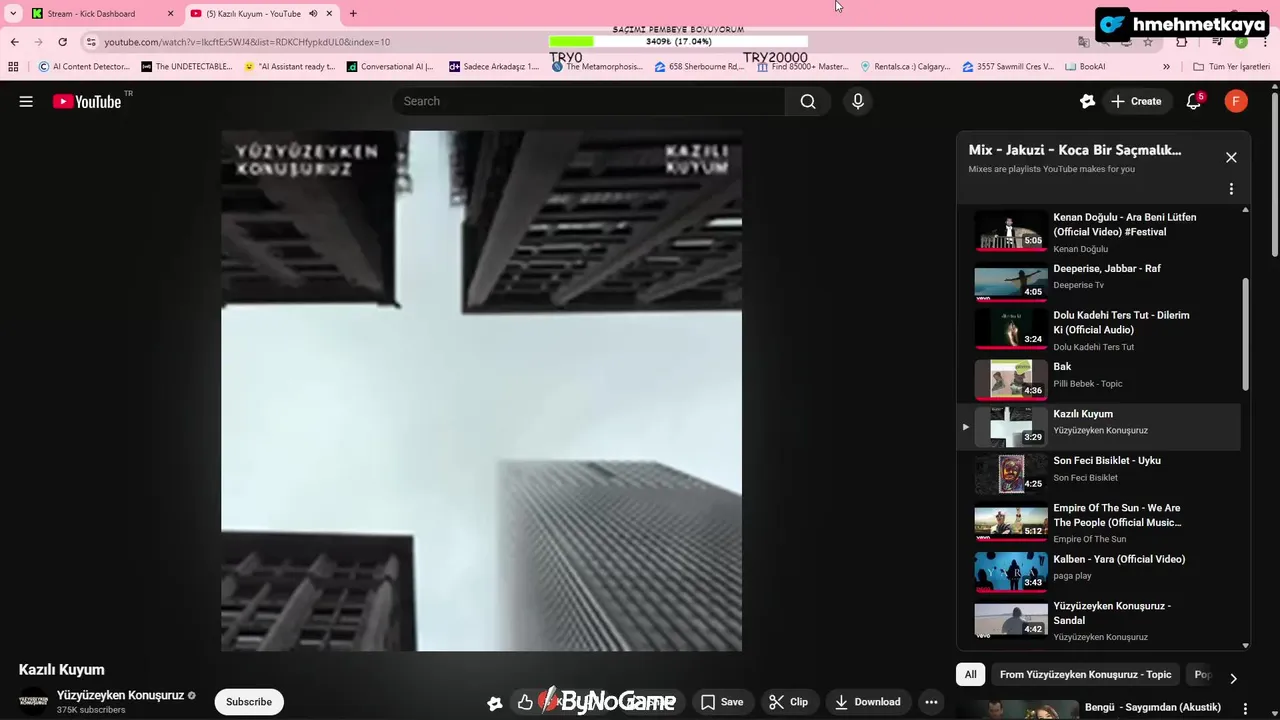Click the Subscribe button
This screenshot has height=720, width=1280.
249,702
